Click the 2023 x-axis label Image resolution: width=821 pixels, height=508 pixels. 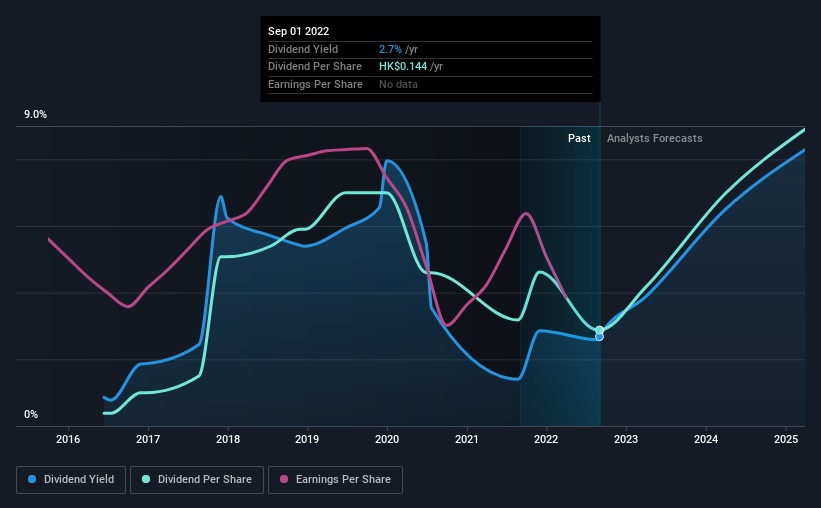[626, 439]
